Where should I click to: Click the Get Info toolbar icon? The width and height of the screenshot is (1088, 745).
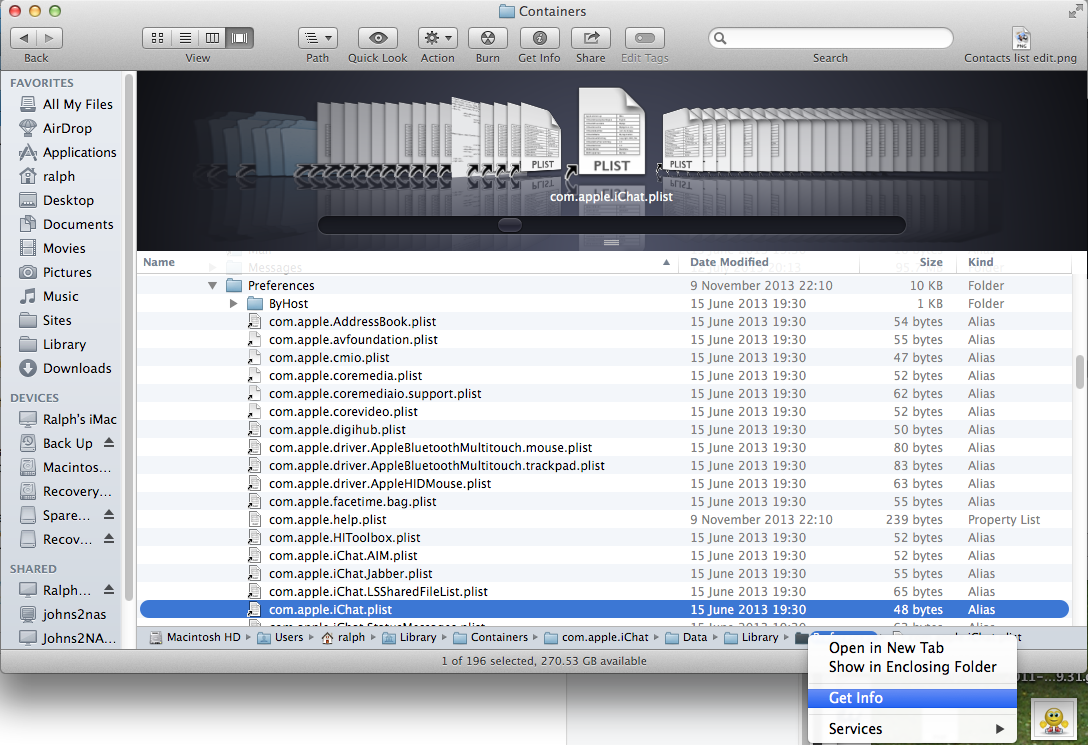539,38
